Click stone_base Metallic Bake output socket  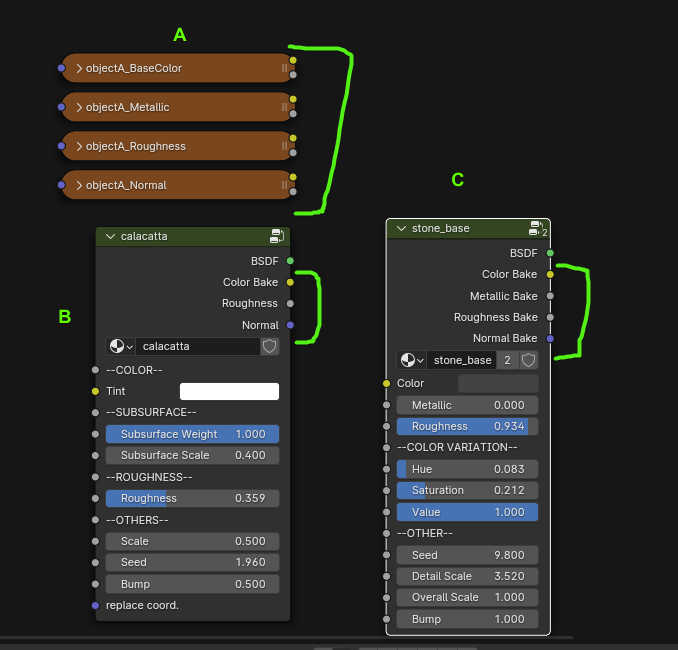[x=550, y=296]
